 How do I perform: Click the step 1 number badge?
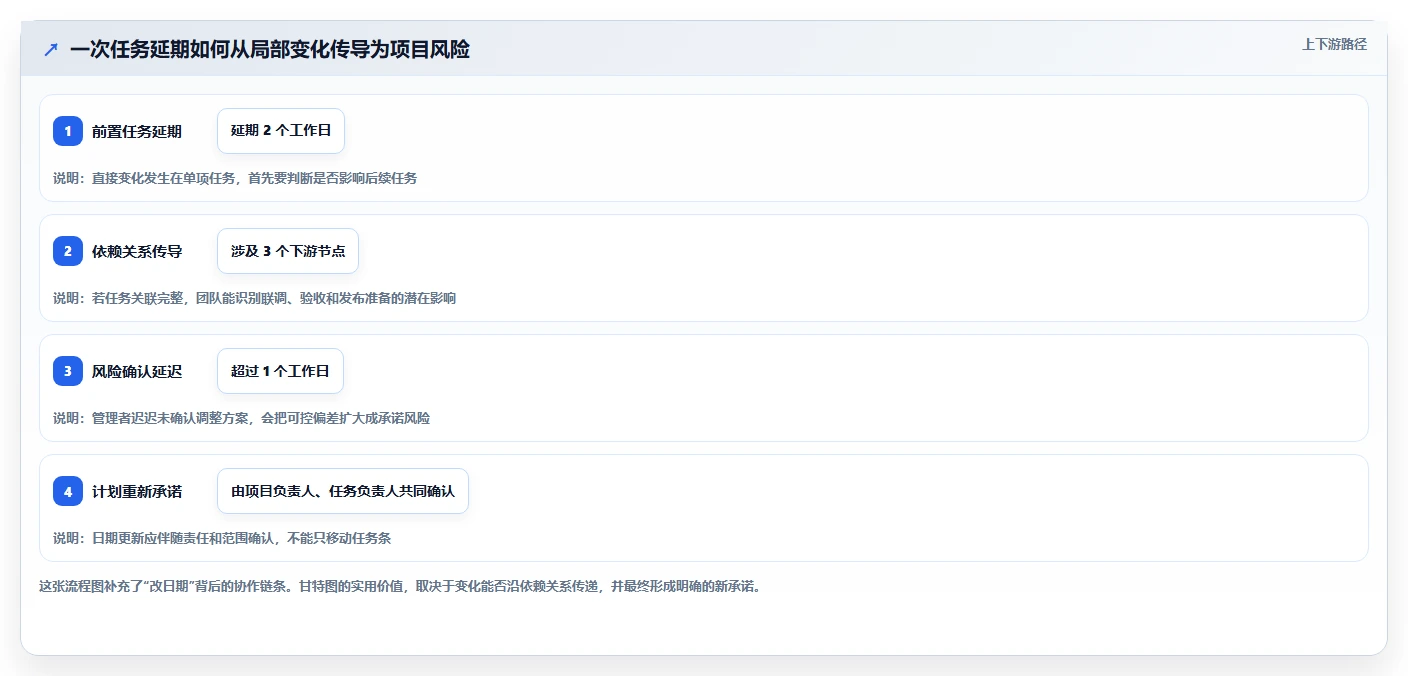(x=68, y=131)
